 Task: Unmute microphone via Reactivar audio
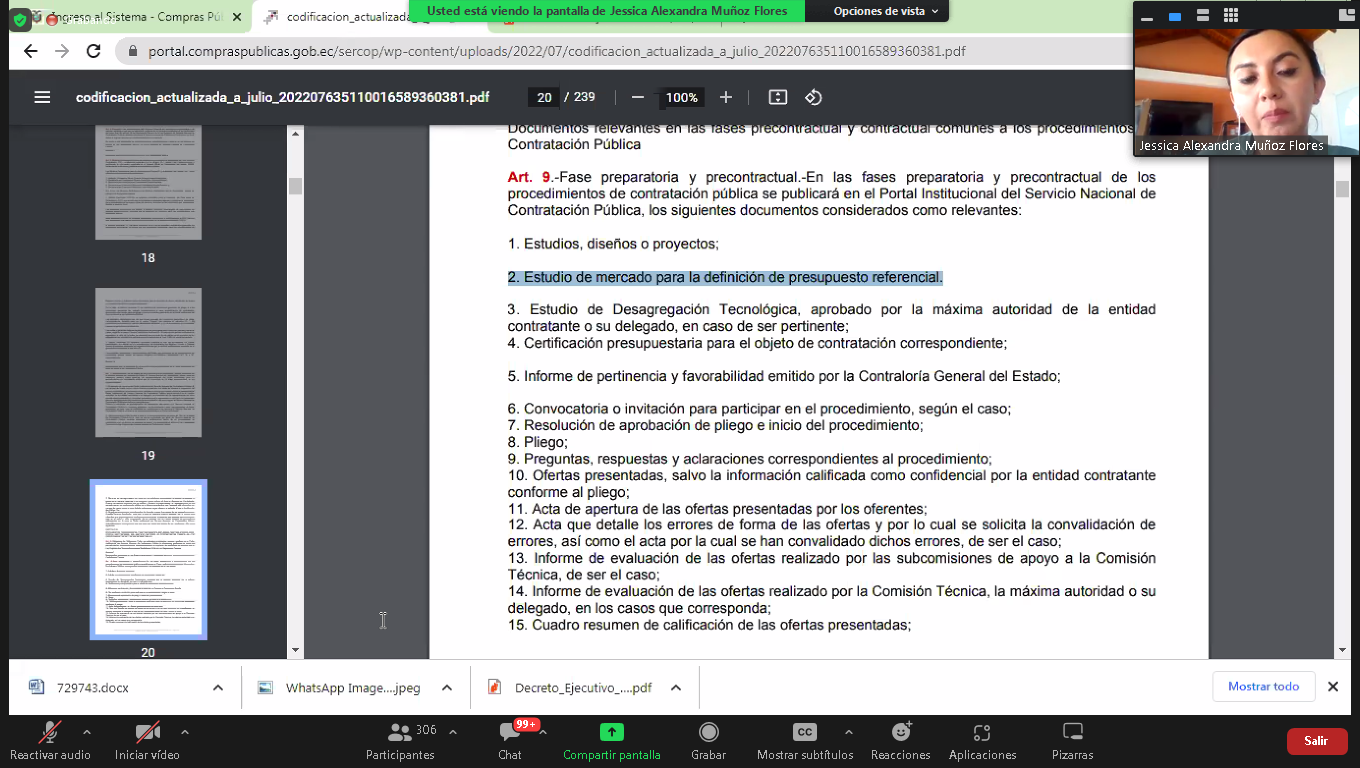pos(49,739)
